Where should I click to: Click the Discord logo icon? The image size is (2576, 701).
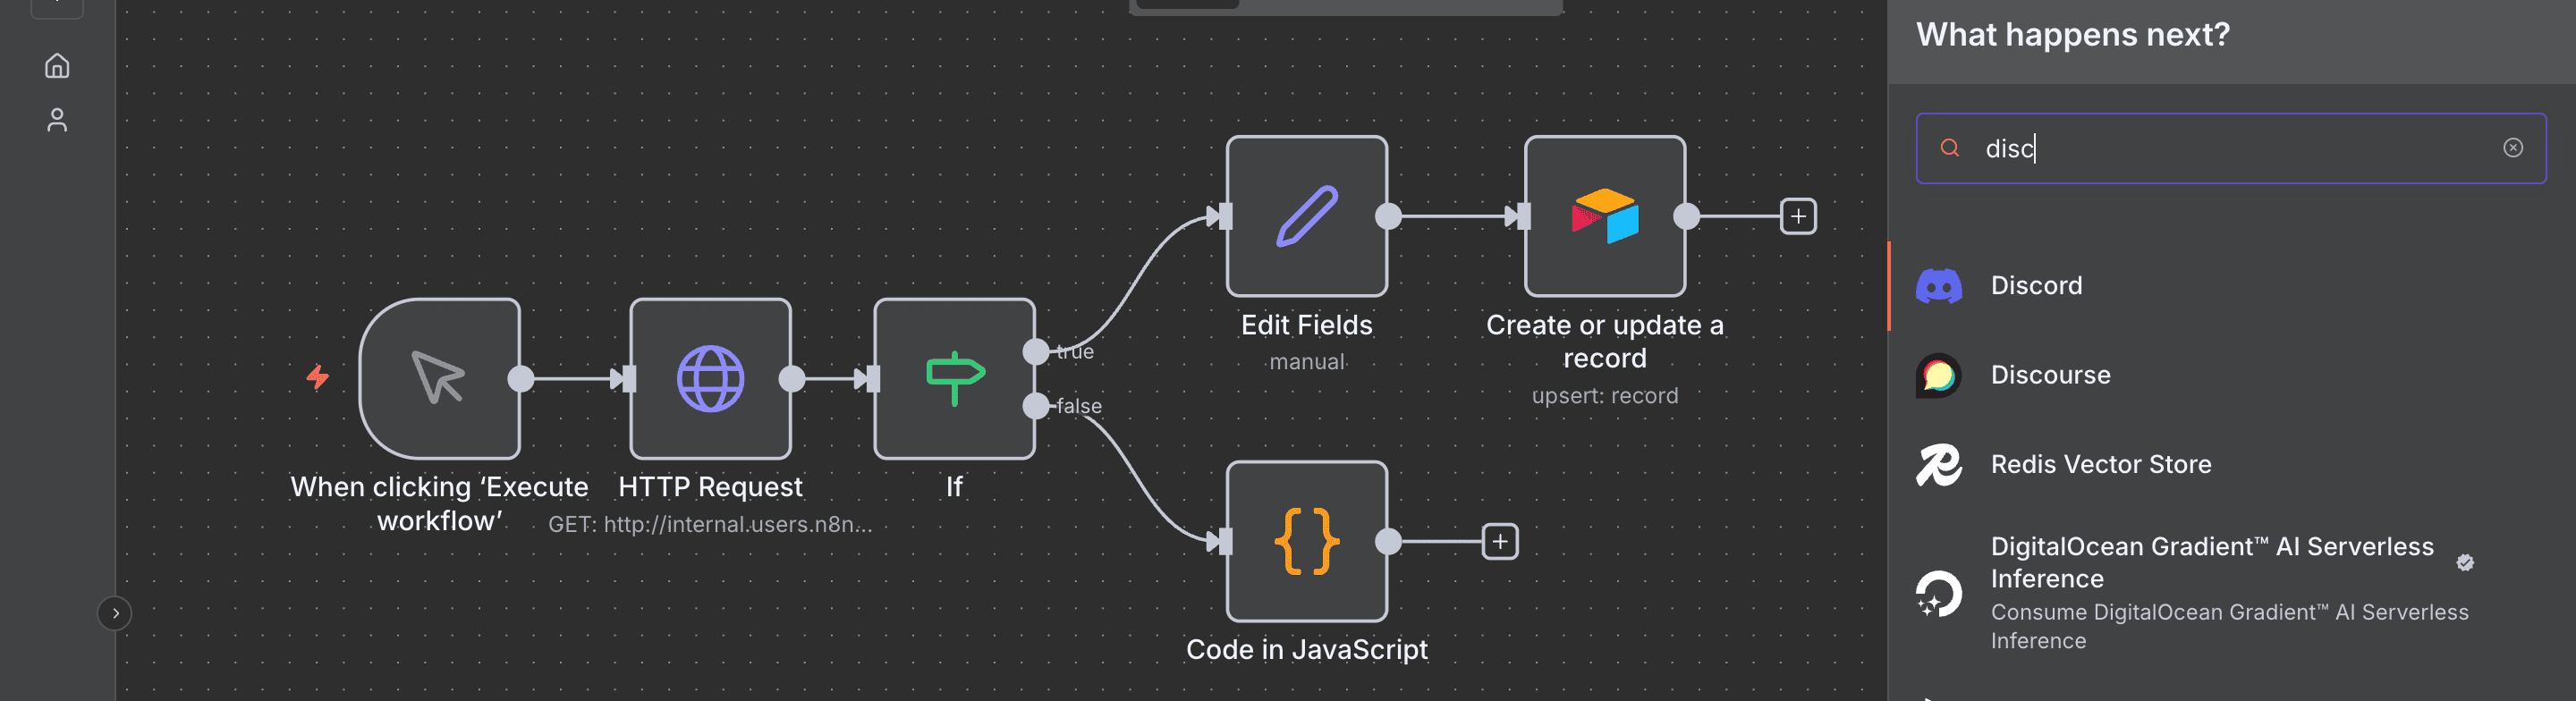click(x=1938, y=286)
